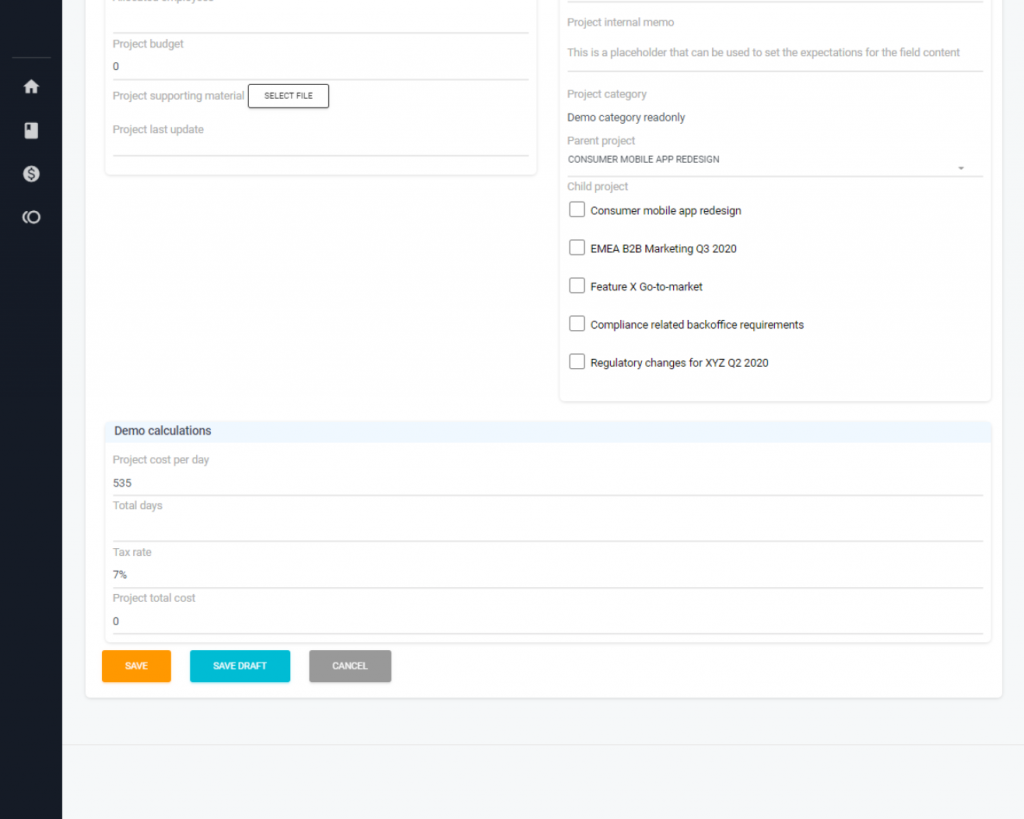Image resolution: width=1024 pixels, height=819 pixels.
Task: Click the SAVE DRAFT button
Action: tap(240, 666)
